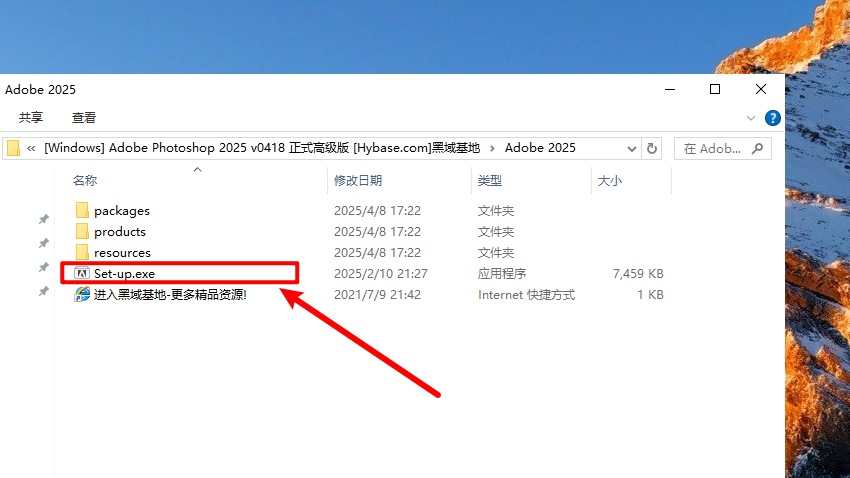This screenshot has width=850, height=478.
Task: Click the 1 KB size cell
Action: click(x=650, y=295)
